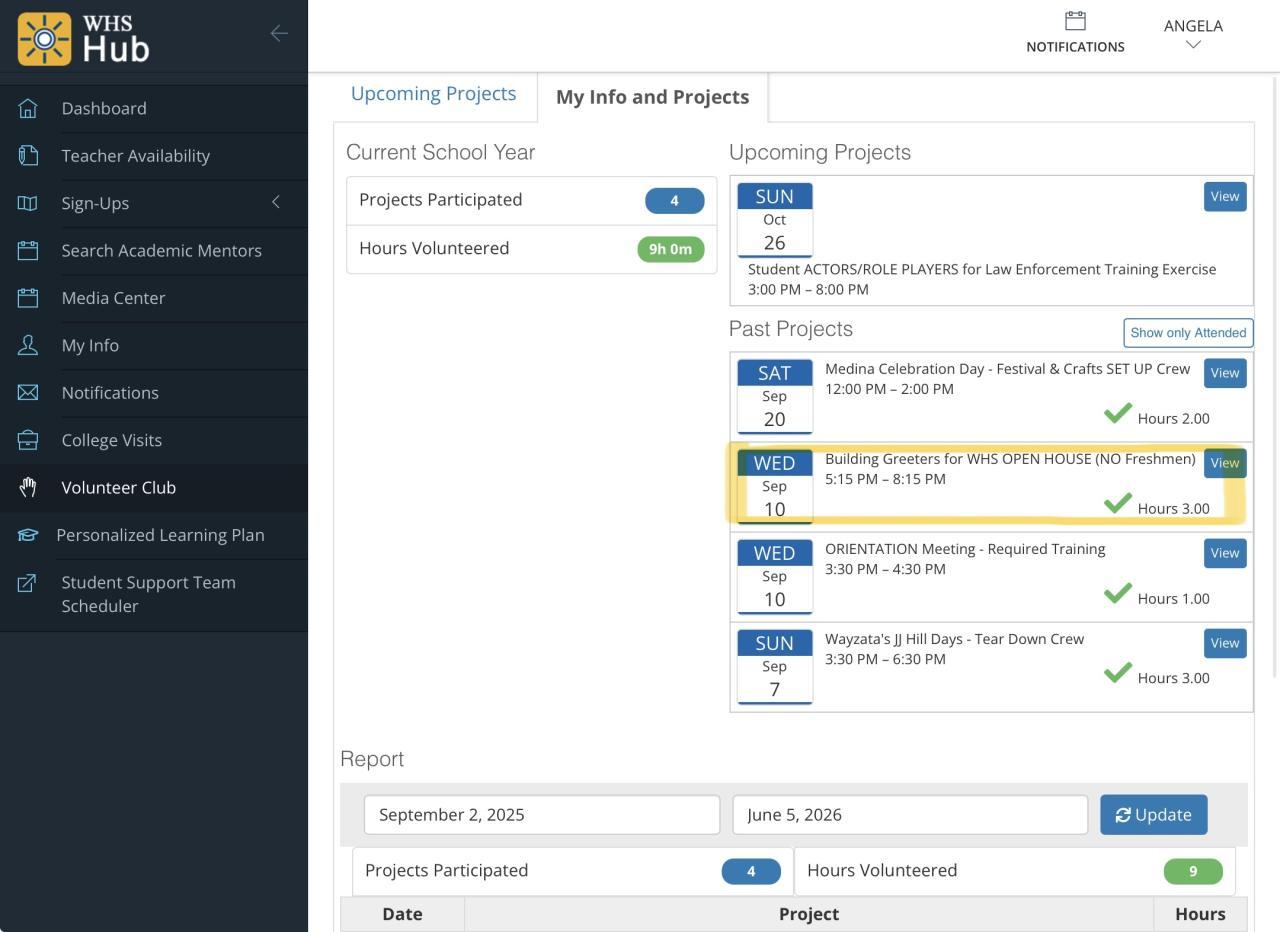Click the Update report button
The height and width of the screenshot is (932, 1280).
point(1153,815)
